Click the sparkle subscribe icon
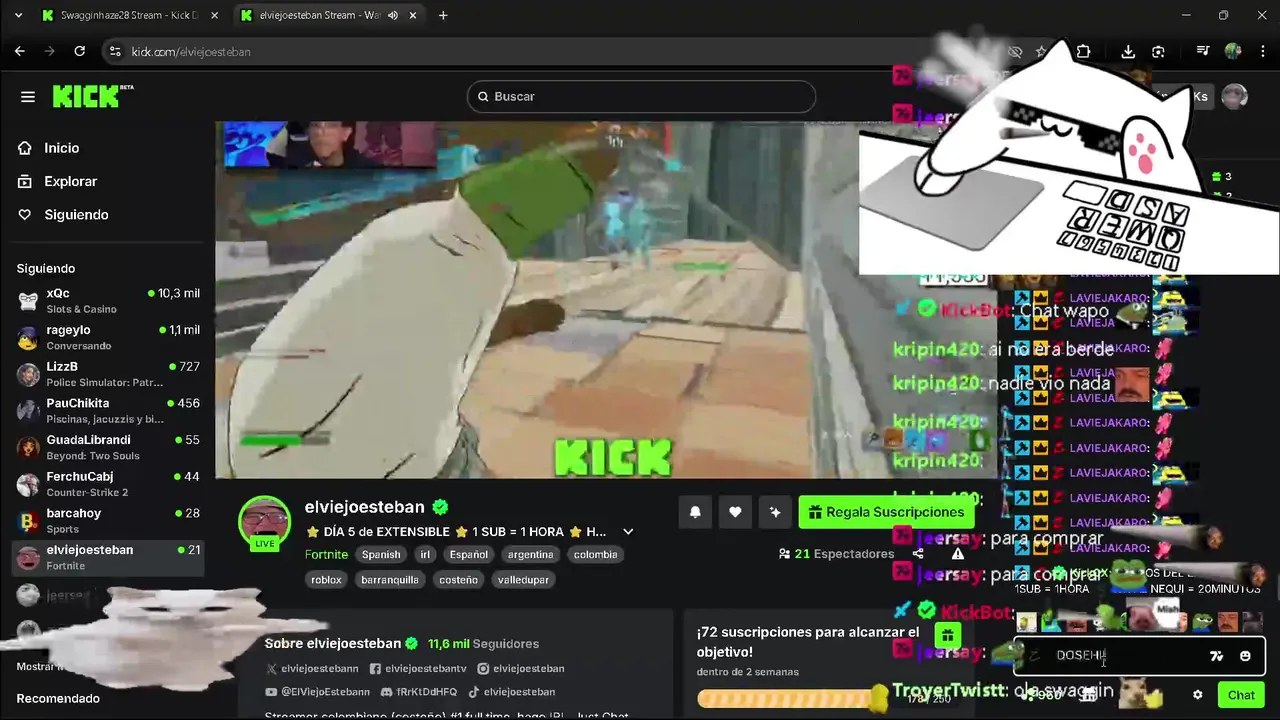Screen dimensions: 1280x720 click(775, 512)
